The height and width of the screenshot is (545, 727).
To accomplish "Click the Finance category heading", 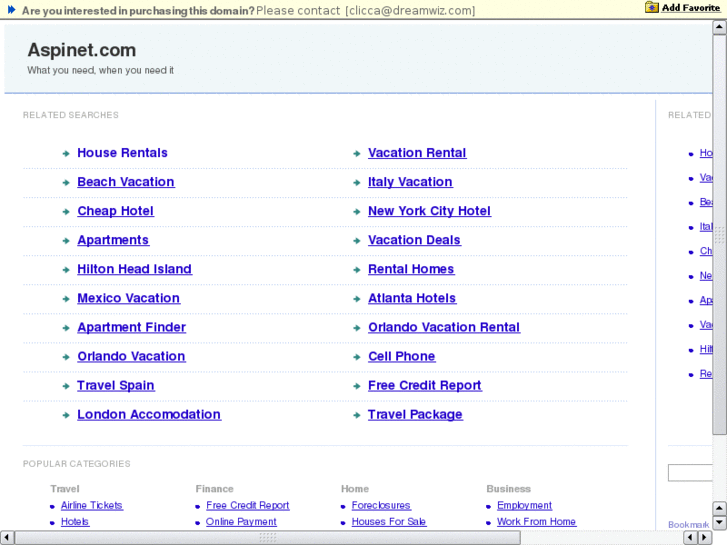I will [x=215, y=489].
